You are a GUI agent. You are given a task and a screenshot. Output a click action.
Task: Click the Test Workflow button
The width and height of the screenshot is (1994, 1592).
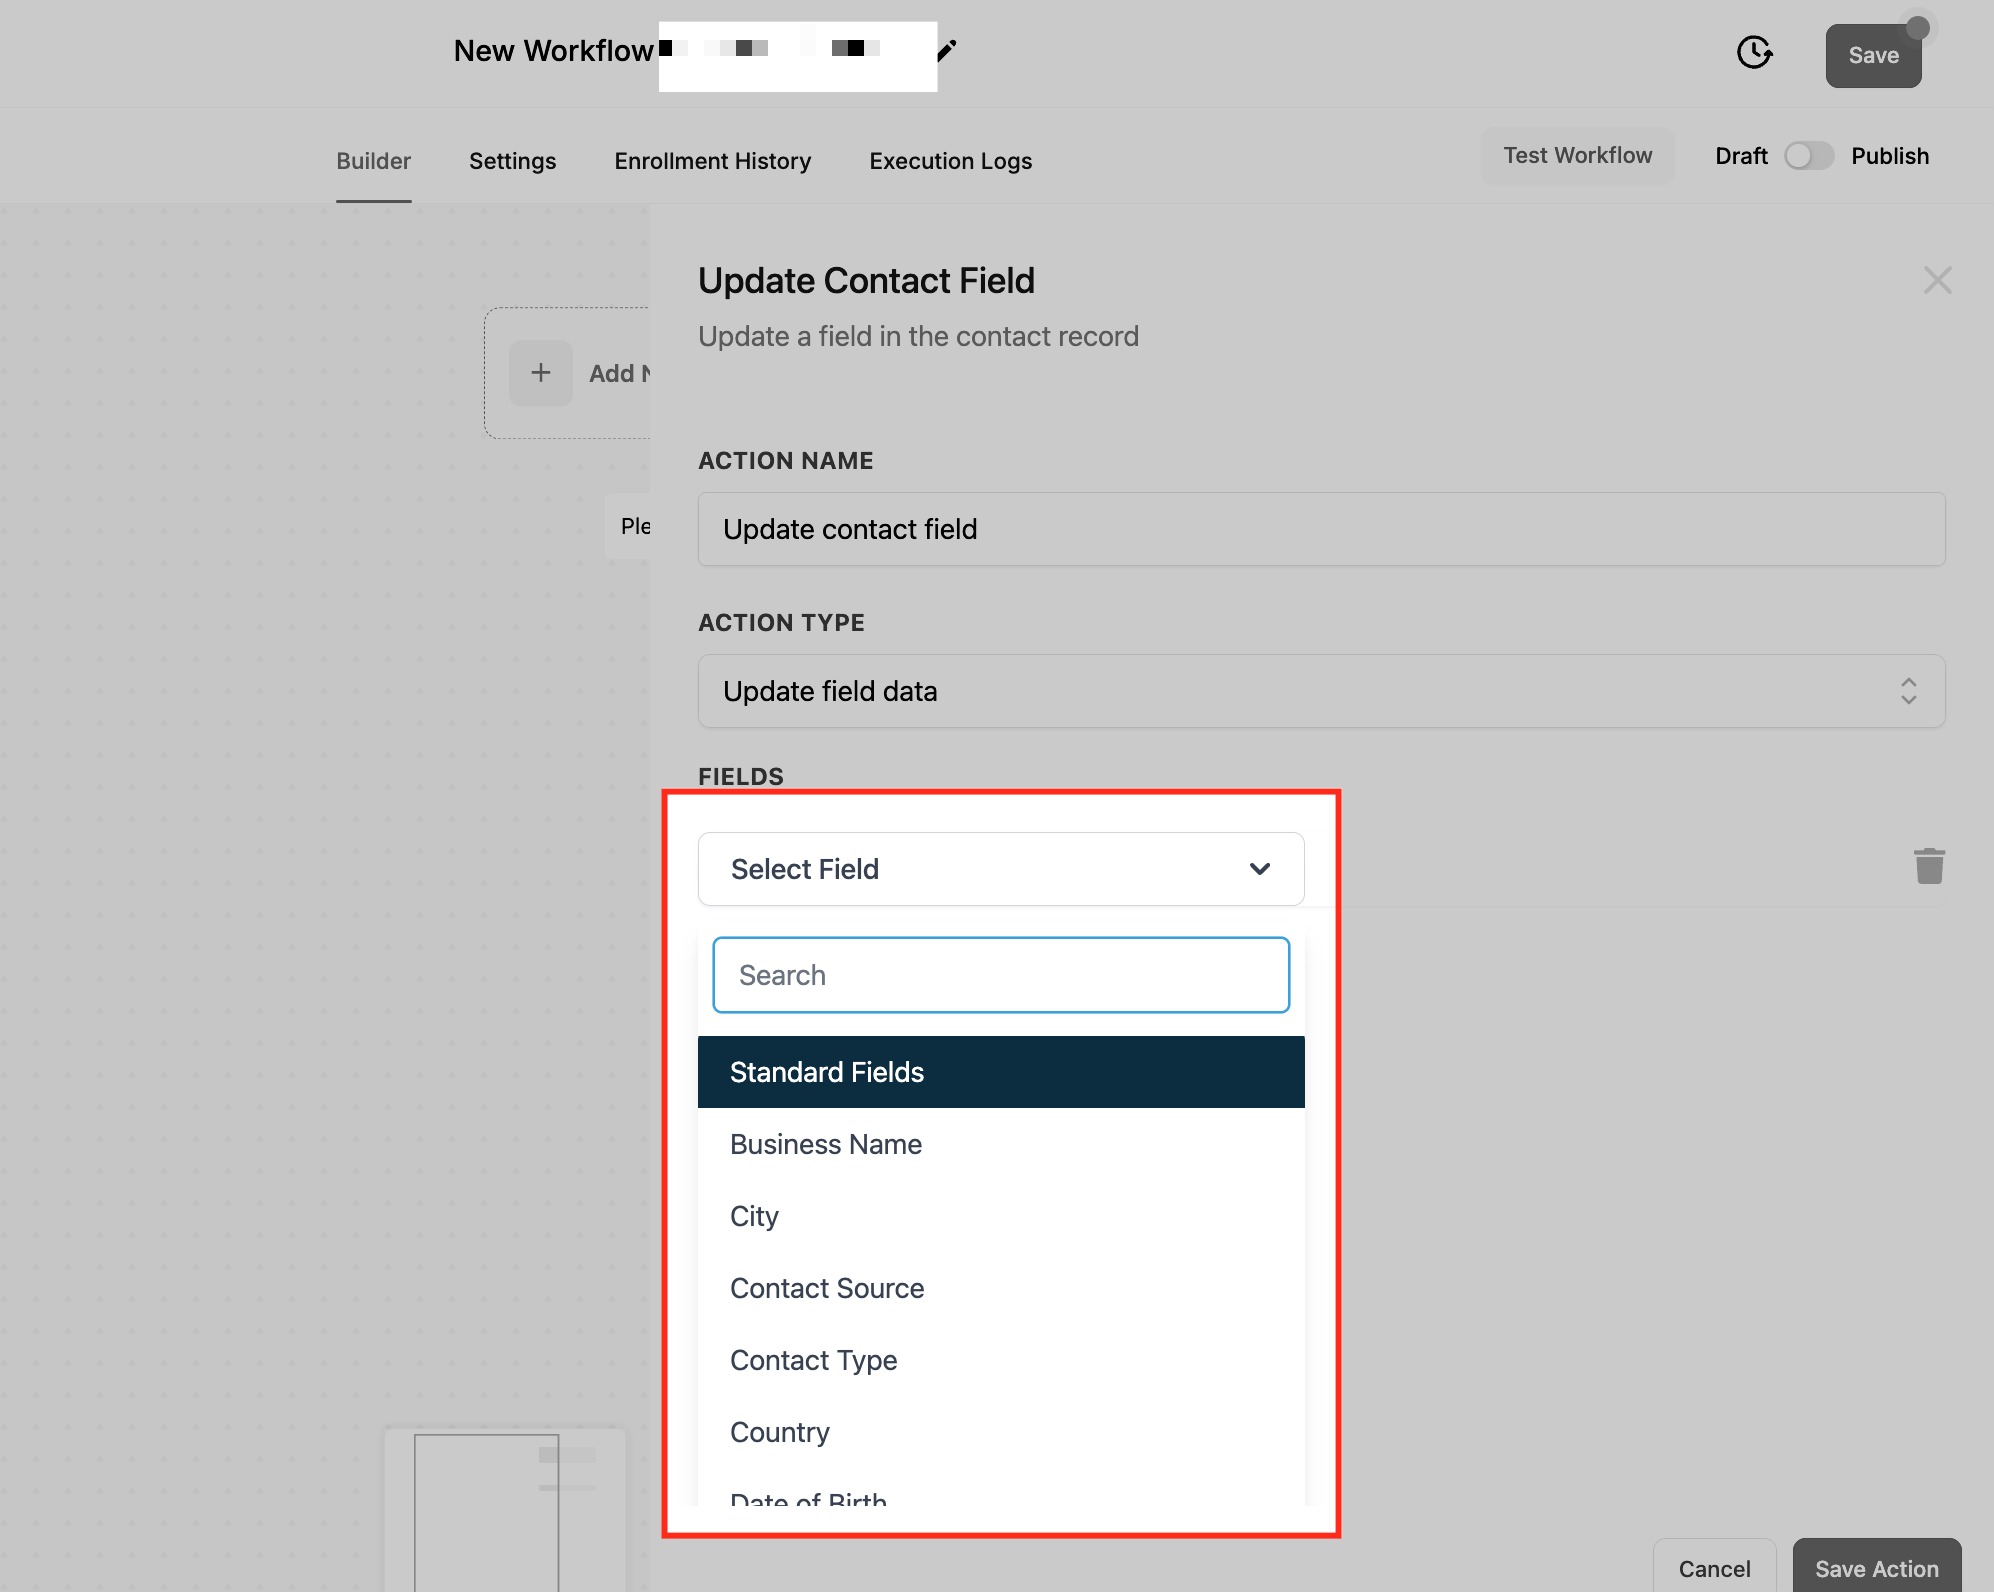coord(1577,156)
